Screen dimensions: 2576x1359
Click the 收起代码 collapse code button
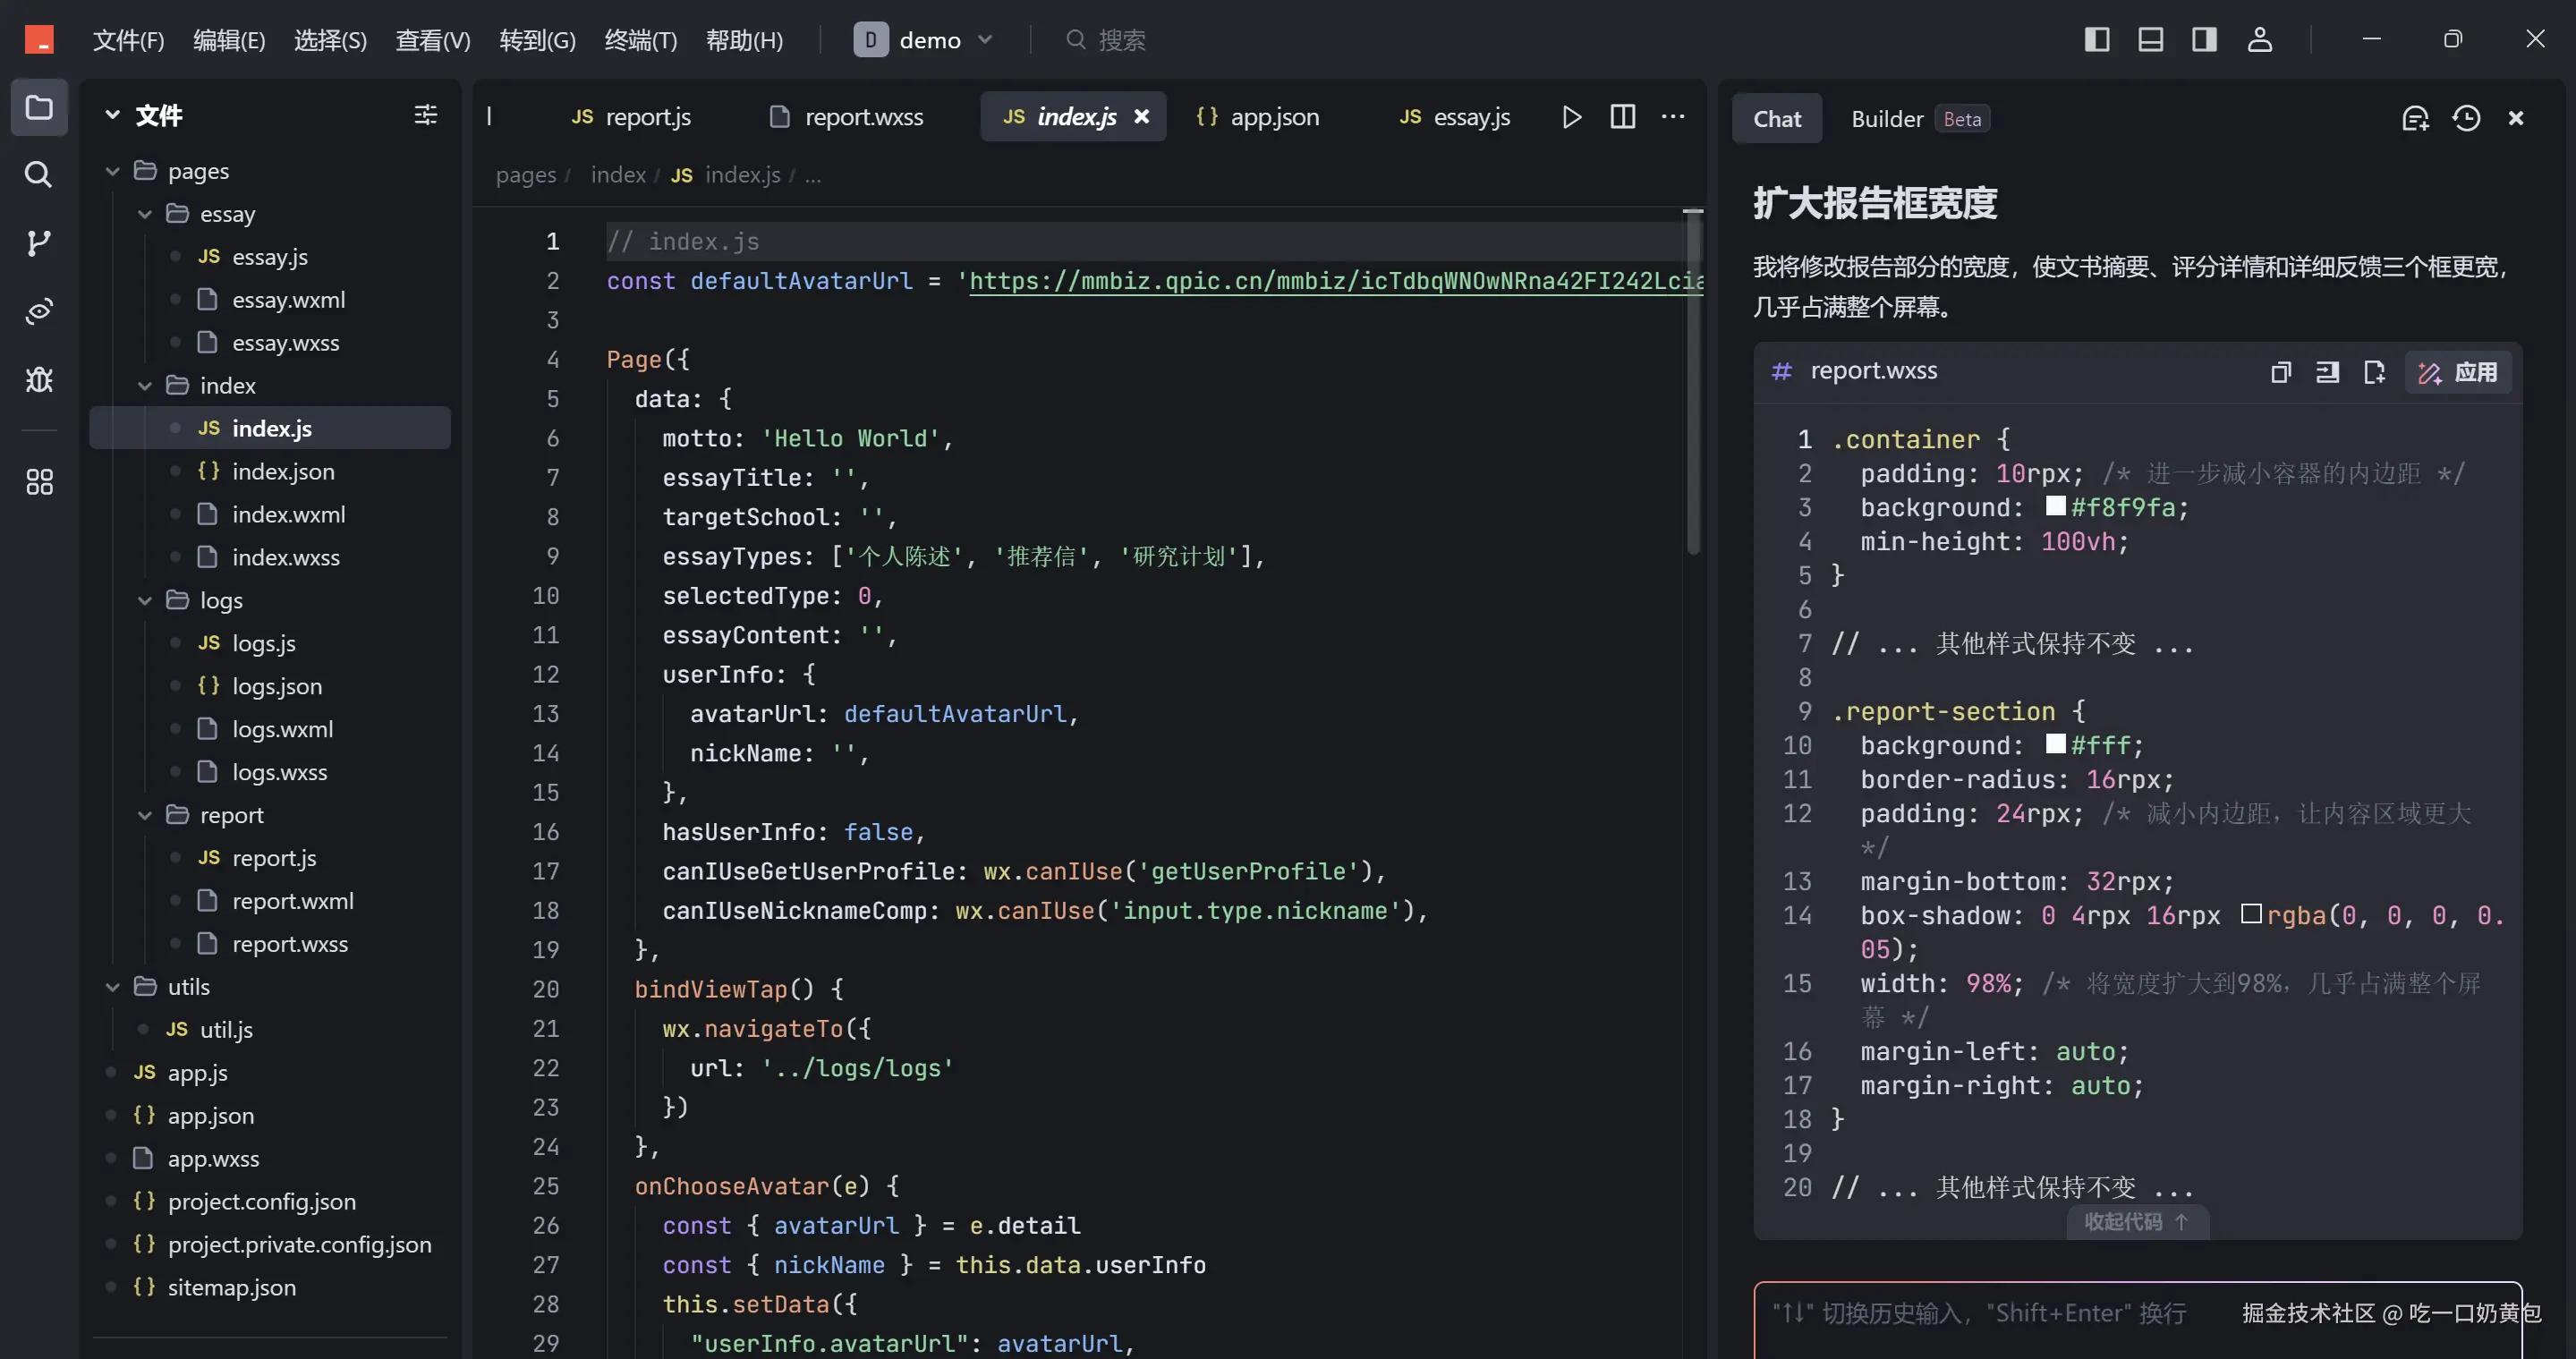2136,1221
